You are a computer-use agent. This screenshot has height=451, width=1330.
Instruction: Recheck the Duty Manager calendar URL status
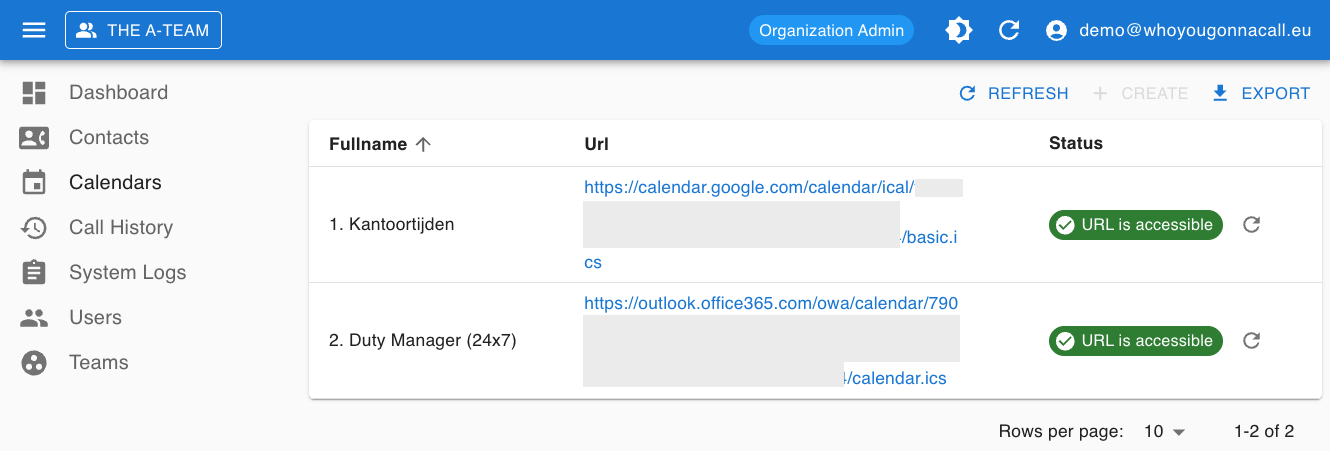point(1251,341)
